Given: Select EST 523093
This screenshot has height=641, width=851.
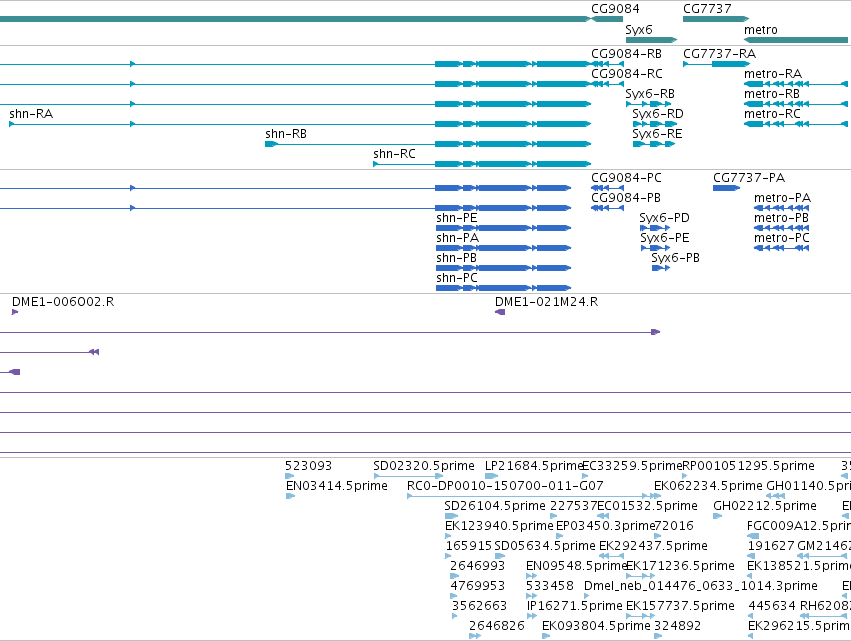Looking at the screenshot, I should click(x=290, y=476).
